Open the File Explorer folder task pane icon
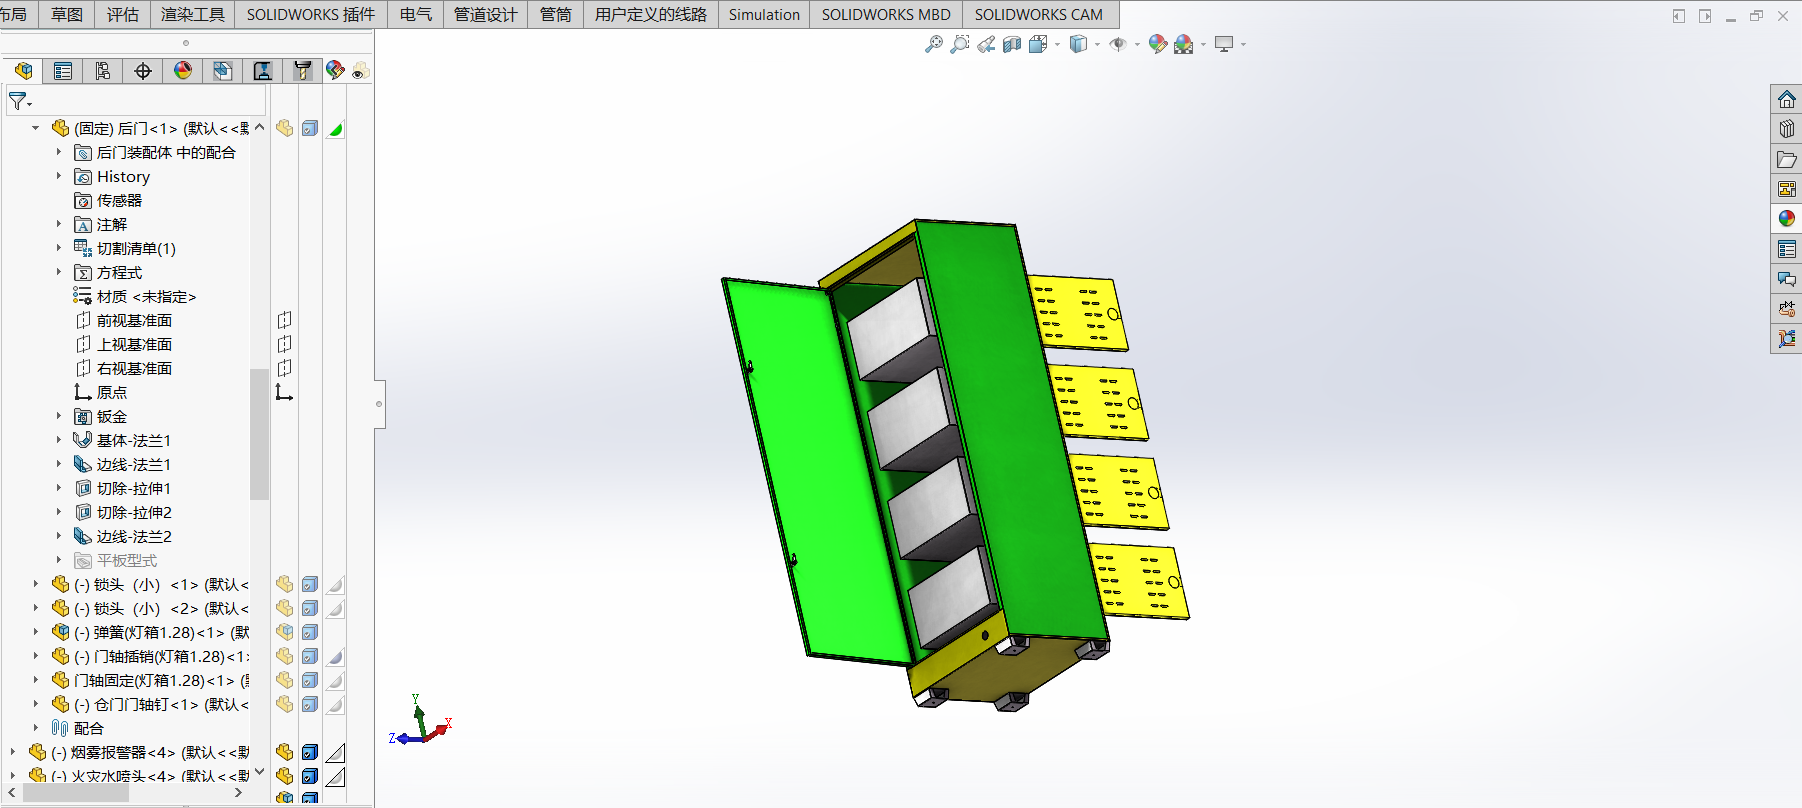This screenshot has height=808, width=1802. point(1787,159)
